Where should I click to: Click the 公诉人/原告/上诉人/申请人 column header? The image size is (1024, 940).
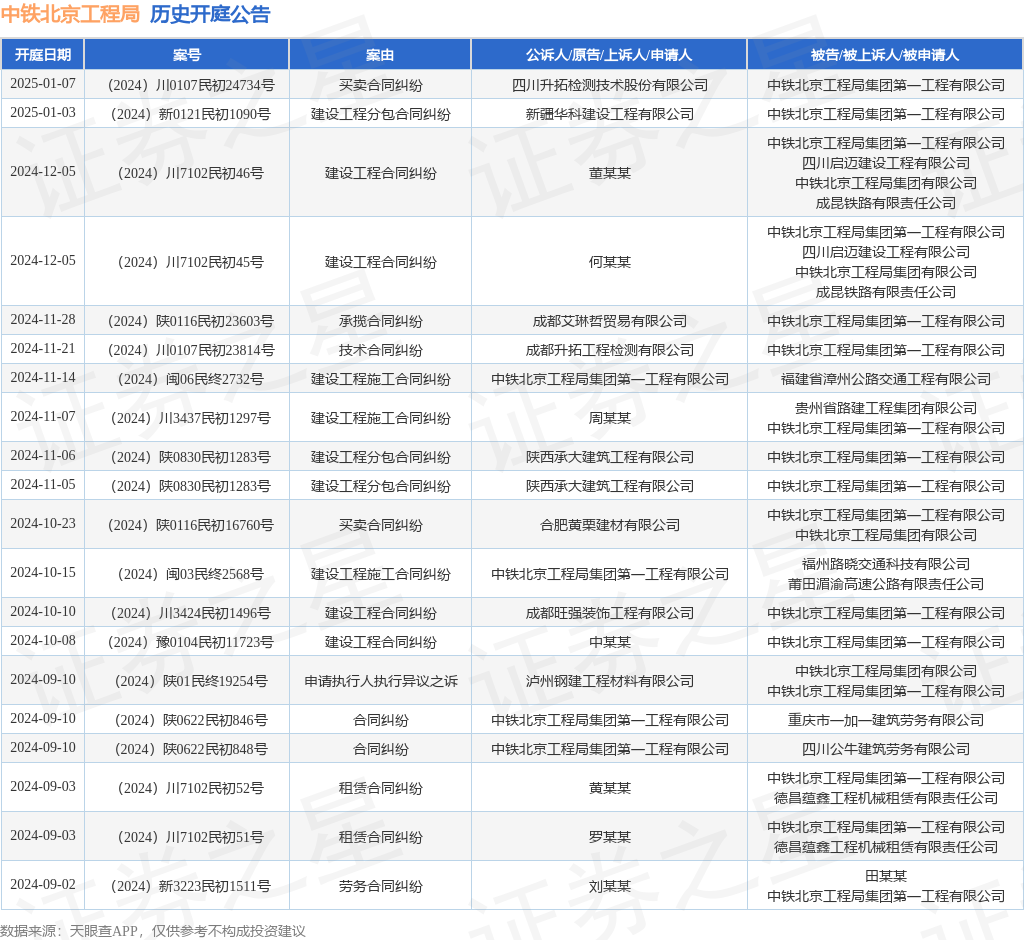point(609,55)
